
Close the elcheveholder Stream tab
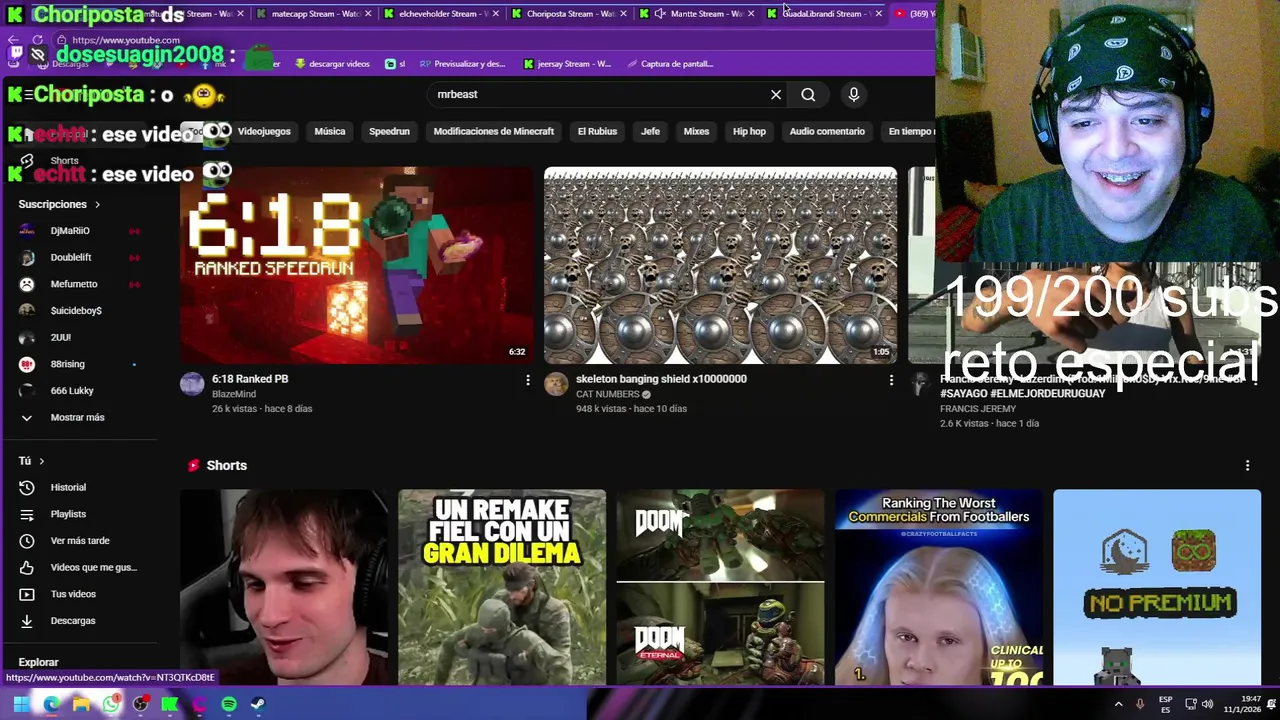coord(494,14)
